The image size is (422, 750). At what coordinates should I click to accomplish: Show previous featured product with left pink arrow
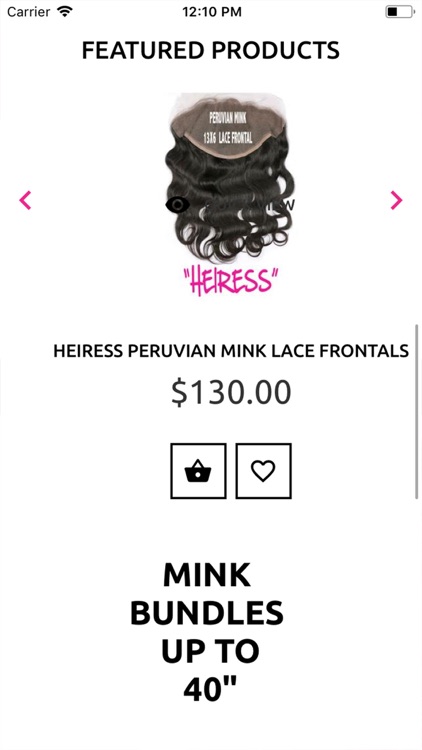pos(25,200)
